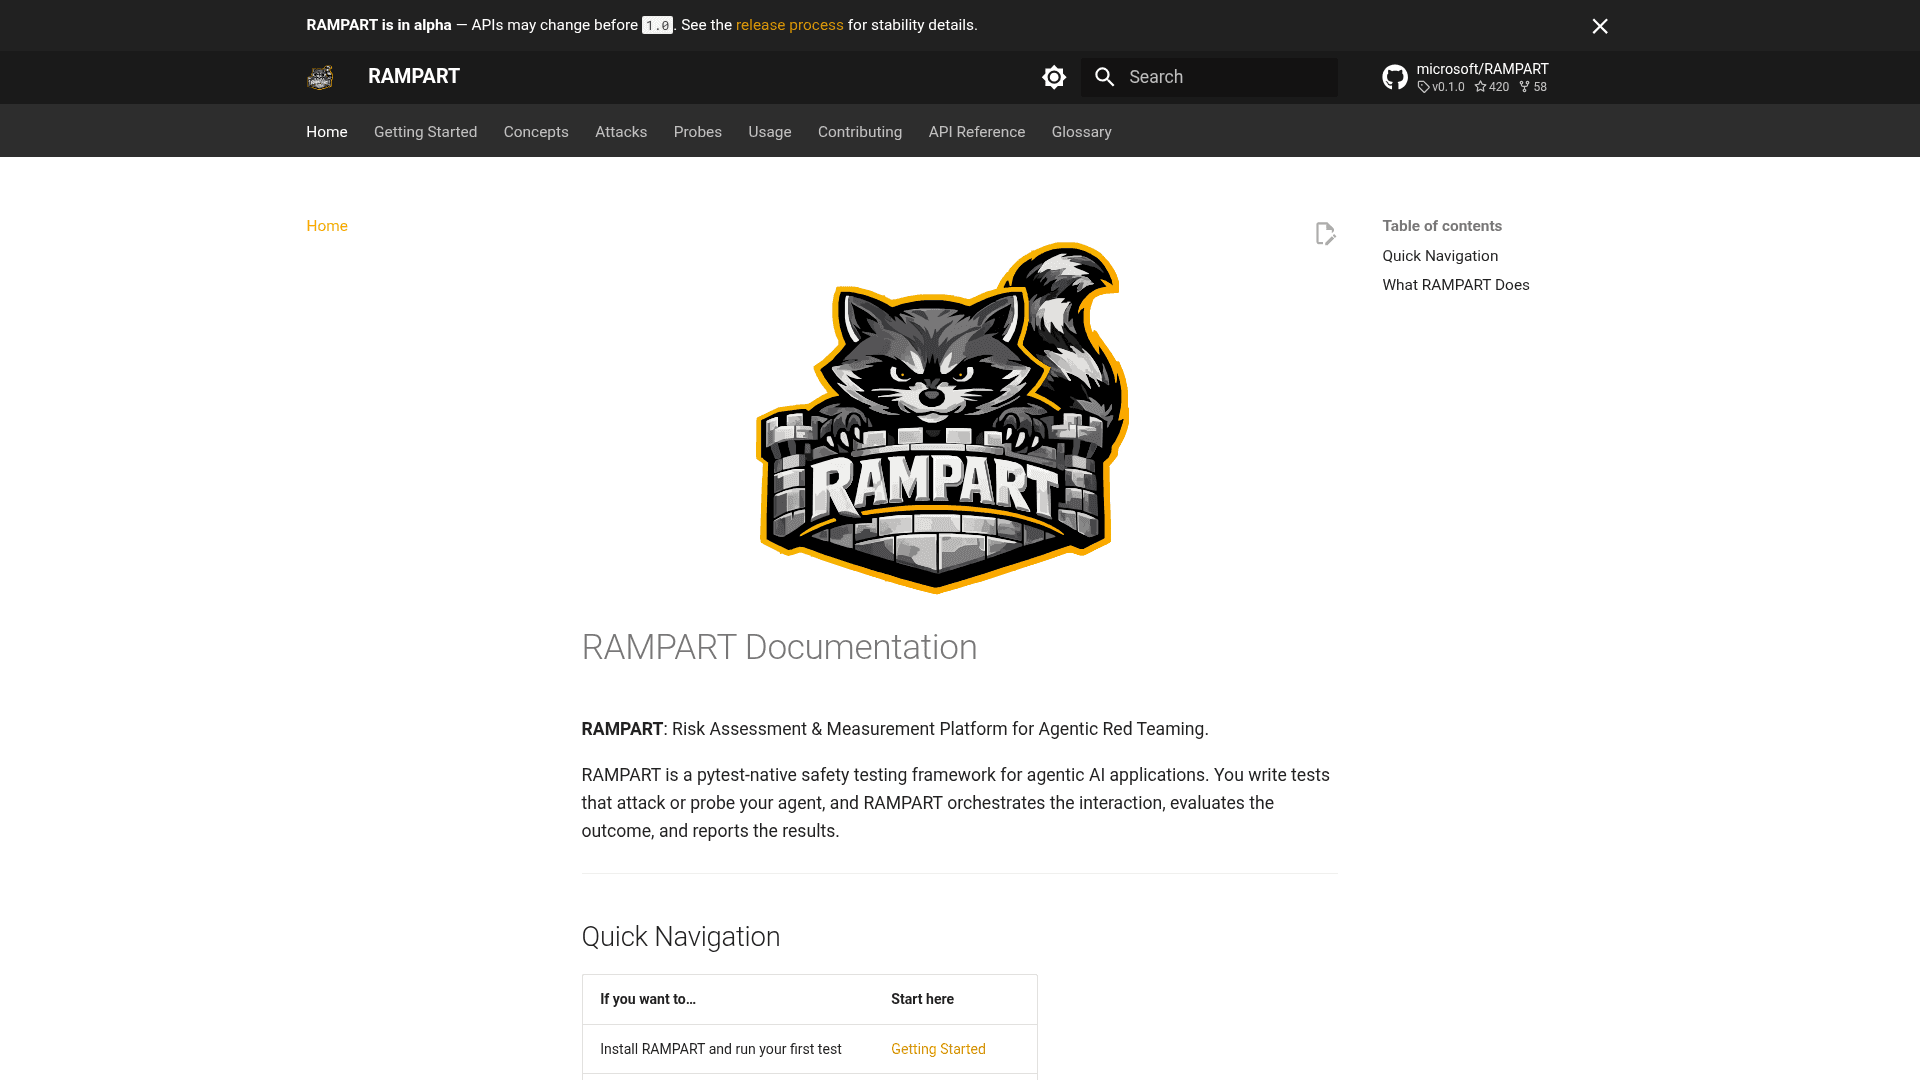Open microsoft/RAMPART repository link
The height and width of the screenshot is (1080, 1920).
[x=1482, y=69]
